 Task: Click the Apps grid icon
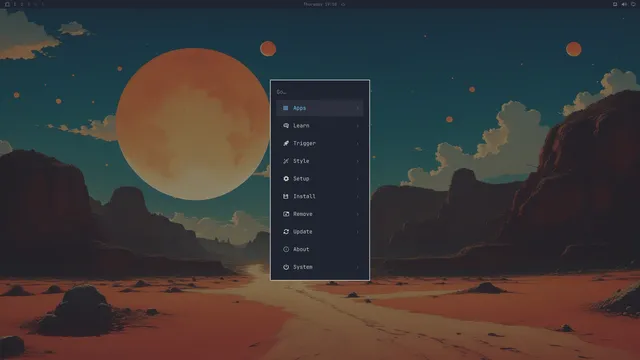point(286,108)
